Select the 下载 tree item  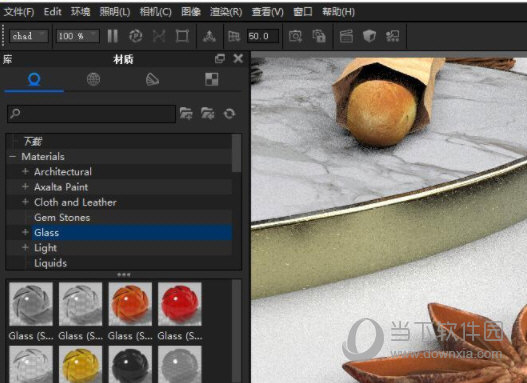coord(33,141)
